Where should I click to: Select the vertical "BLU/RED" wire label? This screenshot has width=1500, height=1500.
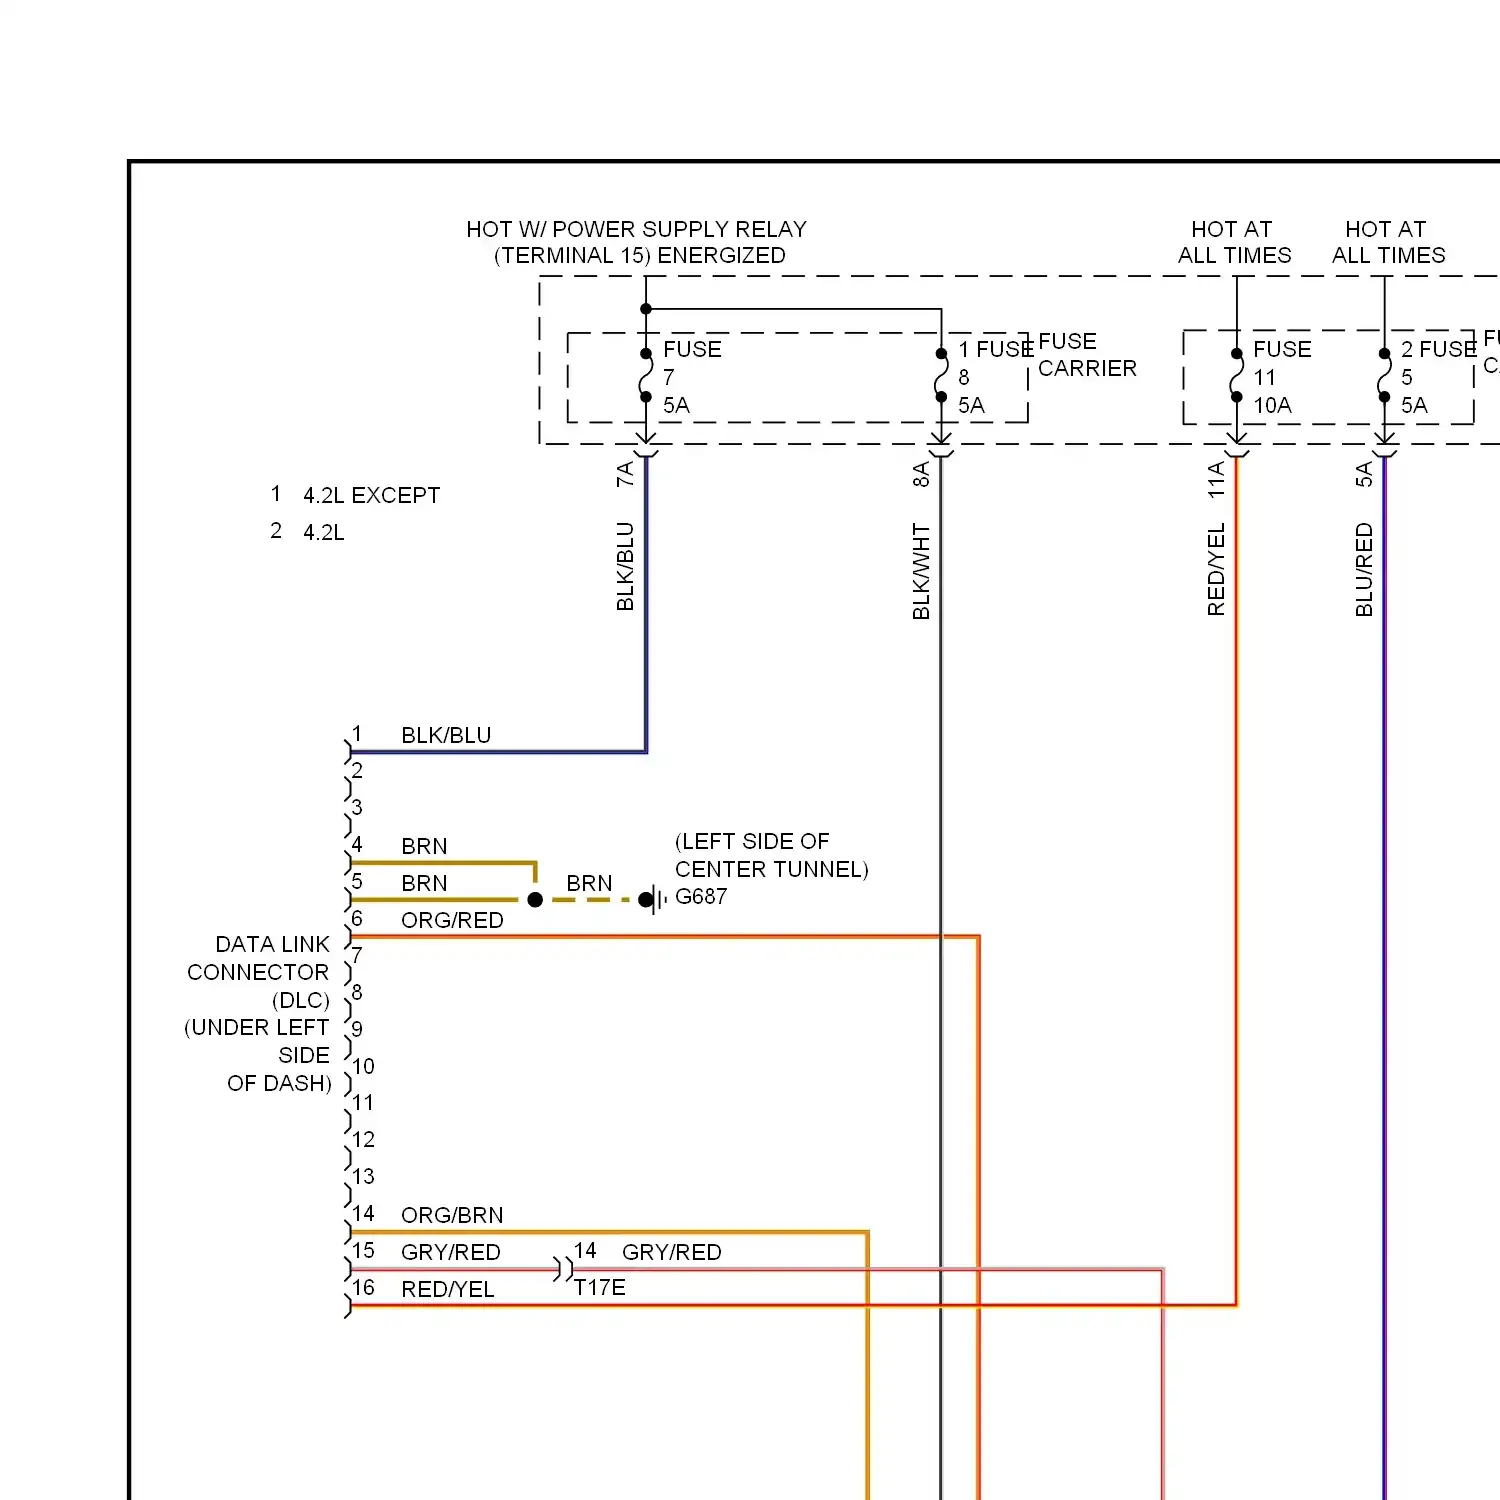(1364, 569)
